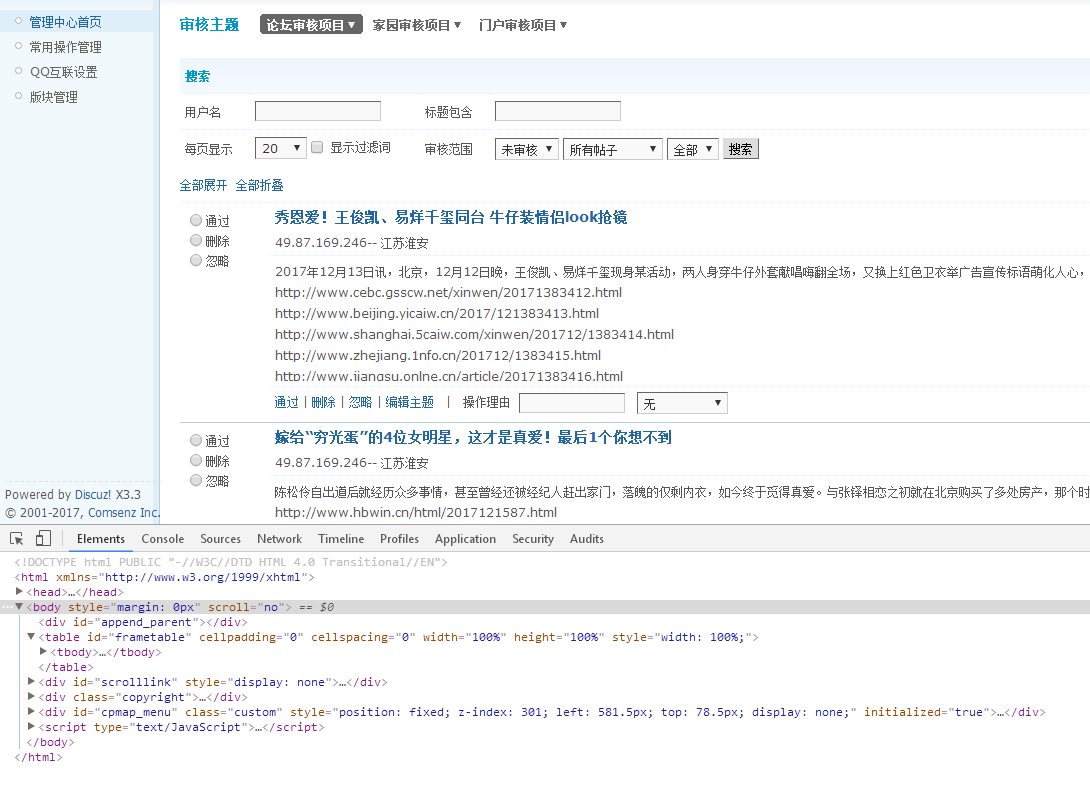Click the 删除 link below the first post
The image size is (1090, 785).
[x=323, y=402]
